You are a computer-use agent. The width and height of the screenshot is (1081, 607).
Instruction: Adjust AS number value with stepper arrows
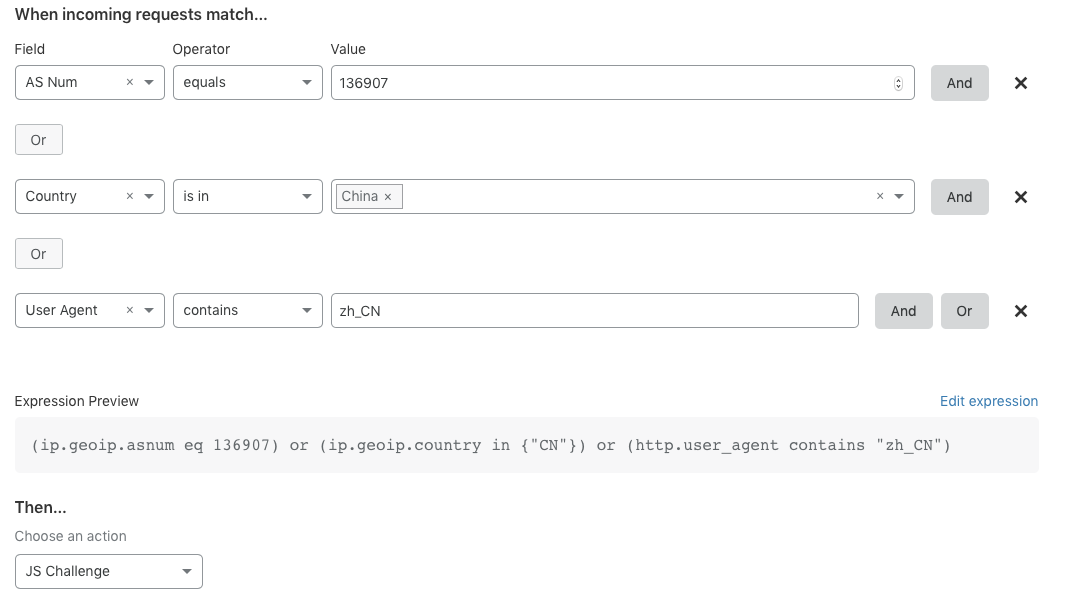(898, 83)
